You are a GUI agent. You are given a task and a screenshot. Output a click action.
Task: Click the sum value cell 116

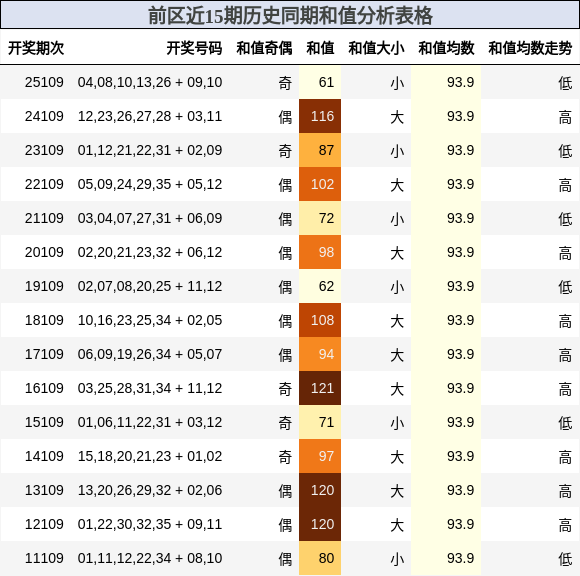[320, 116]
